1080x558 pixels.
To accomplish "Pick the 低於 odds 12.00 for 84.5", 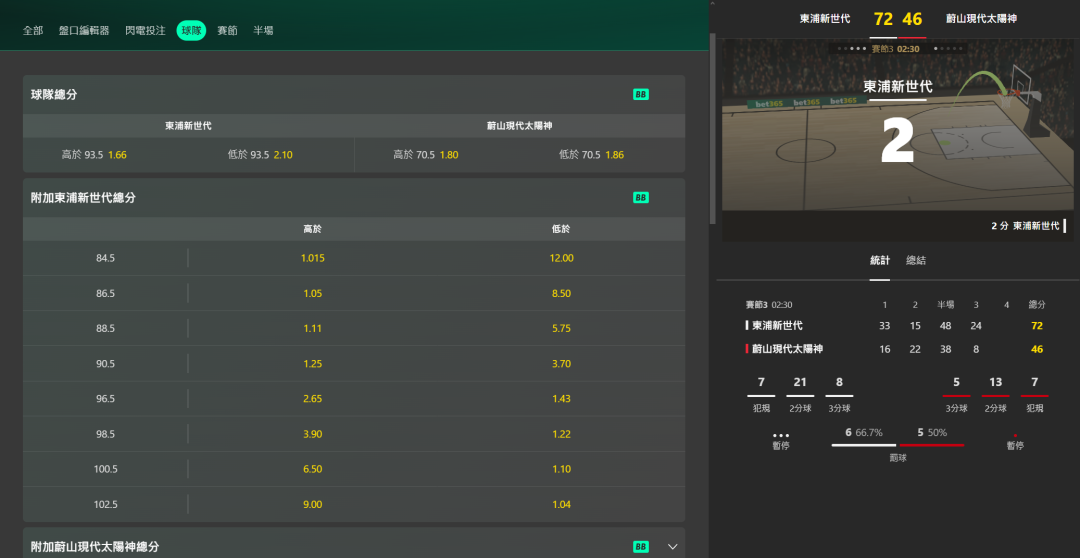I will click(561, 258).
